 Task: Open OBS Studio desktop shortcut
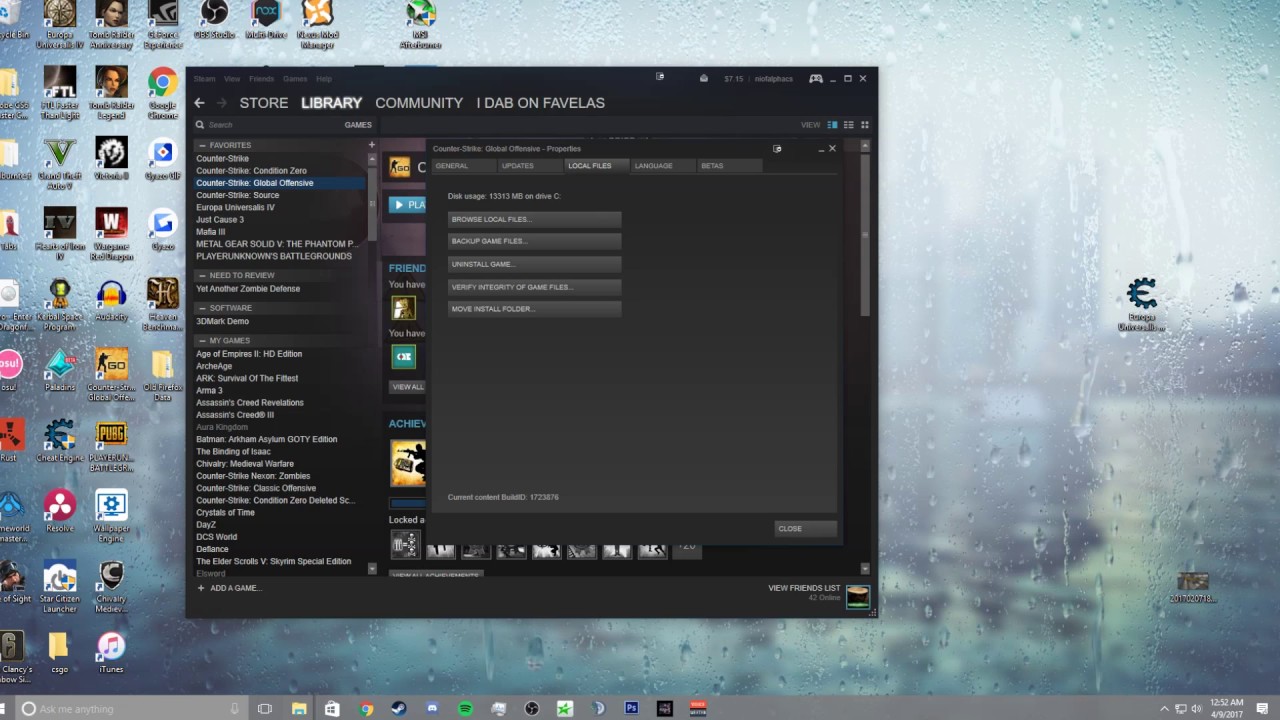click(214, 20)
